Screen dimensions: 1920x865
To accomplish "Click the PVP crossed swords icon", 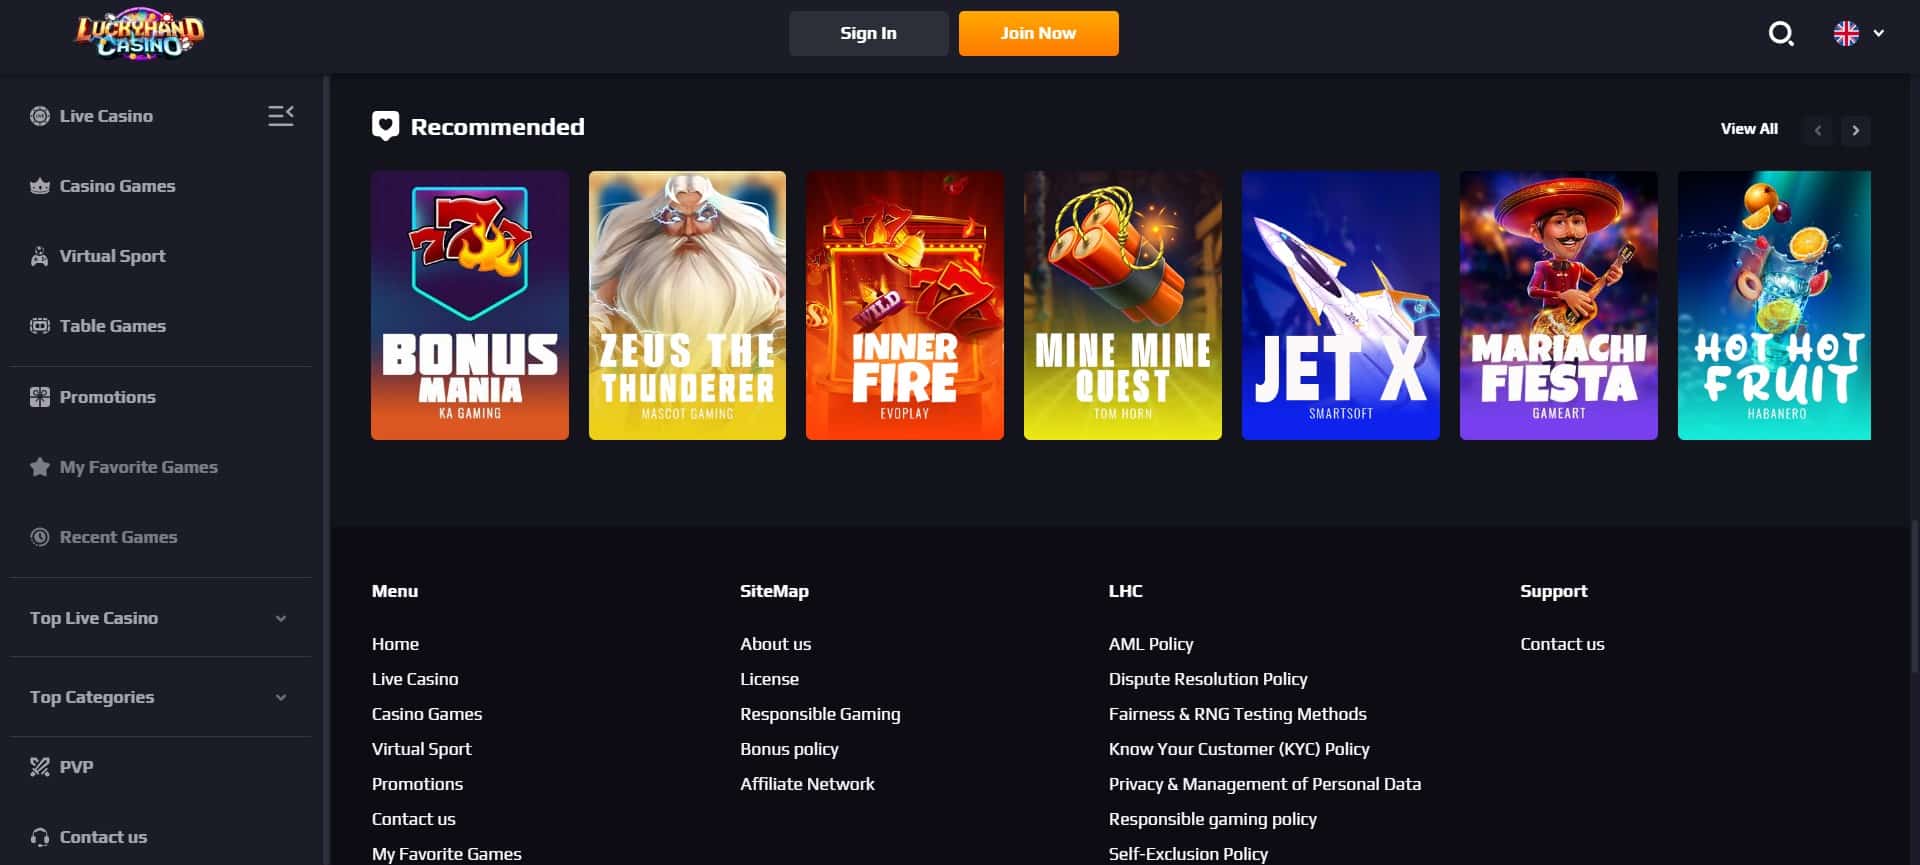I will pyautogui.click(x=40, y=767).
